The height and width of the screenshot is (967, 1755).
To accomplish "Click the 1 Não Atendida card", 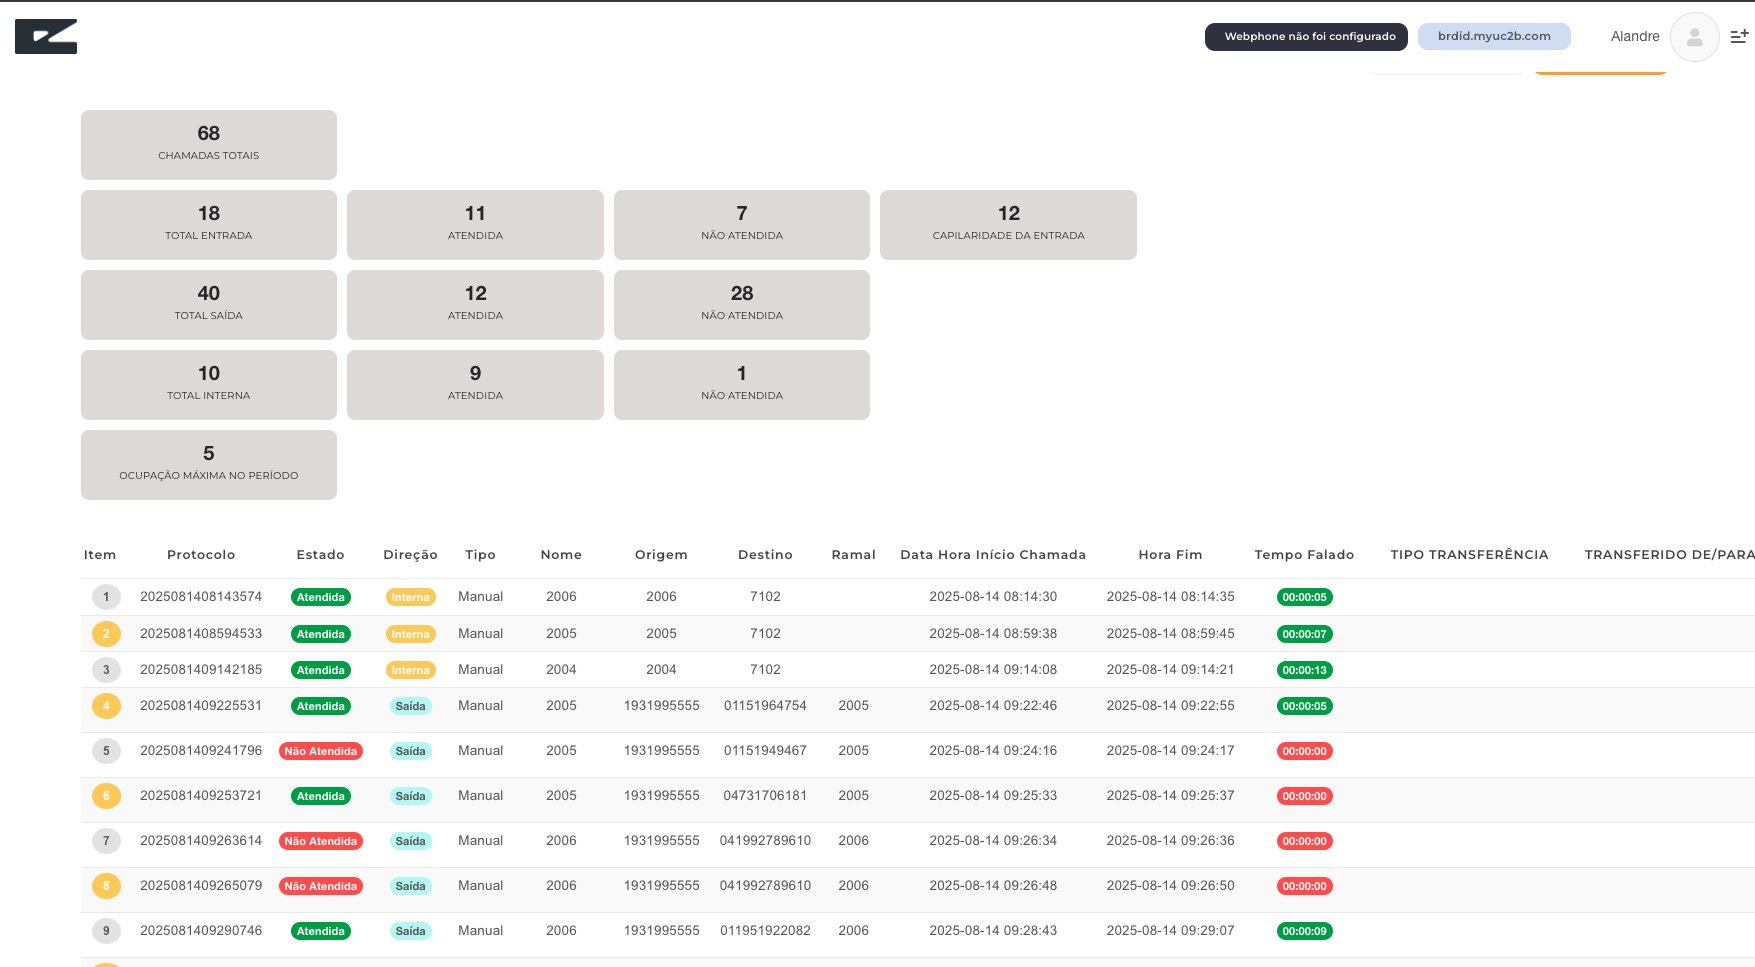I will point(742,385).
